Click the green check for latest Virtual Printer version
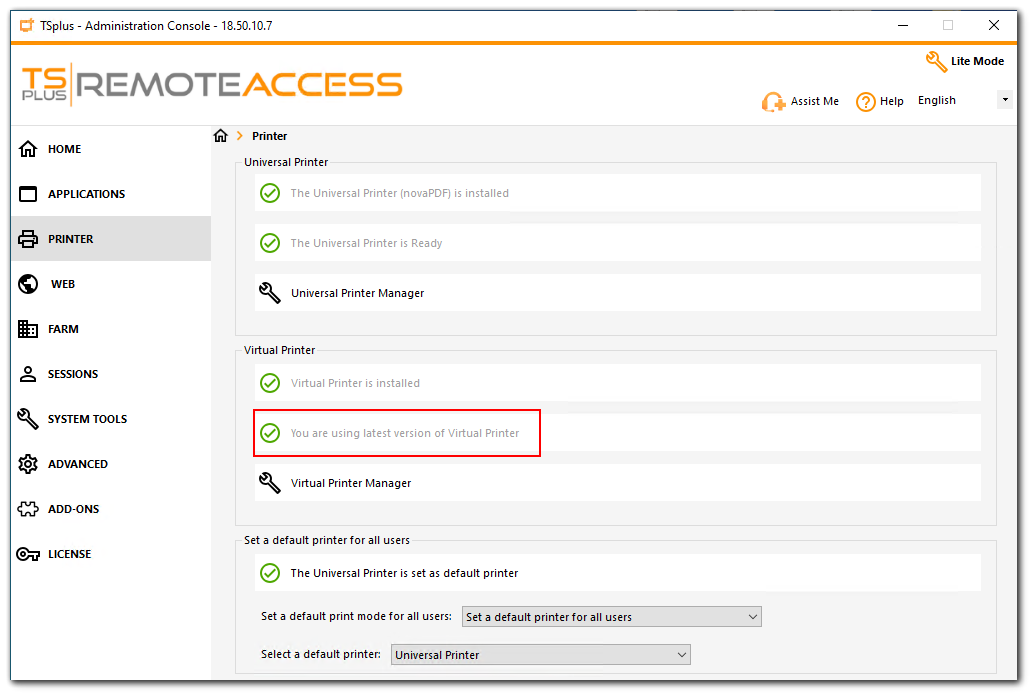 click(270, 432)
